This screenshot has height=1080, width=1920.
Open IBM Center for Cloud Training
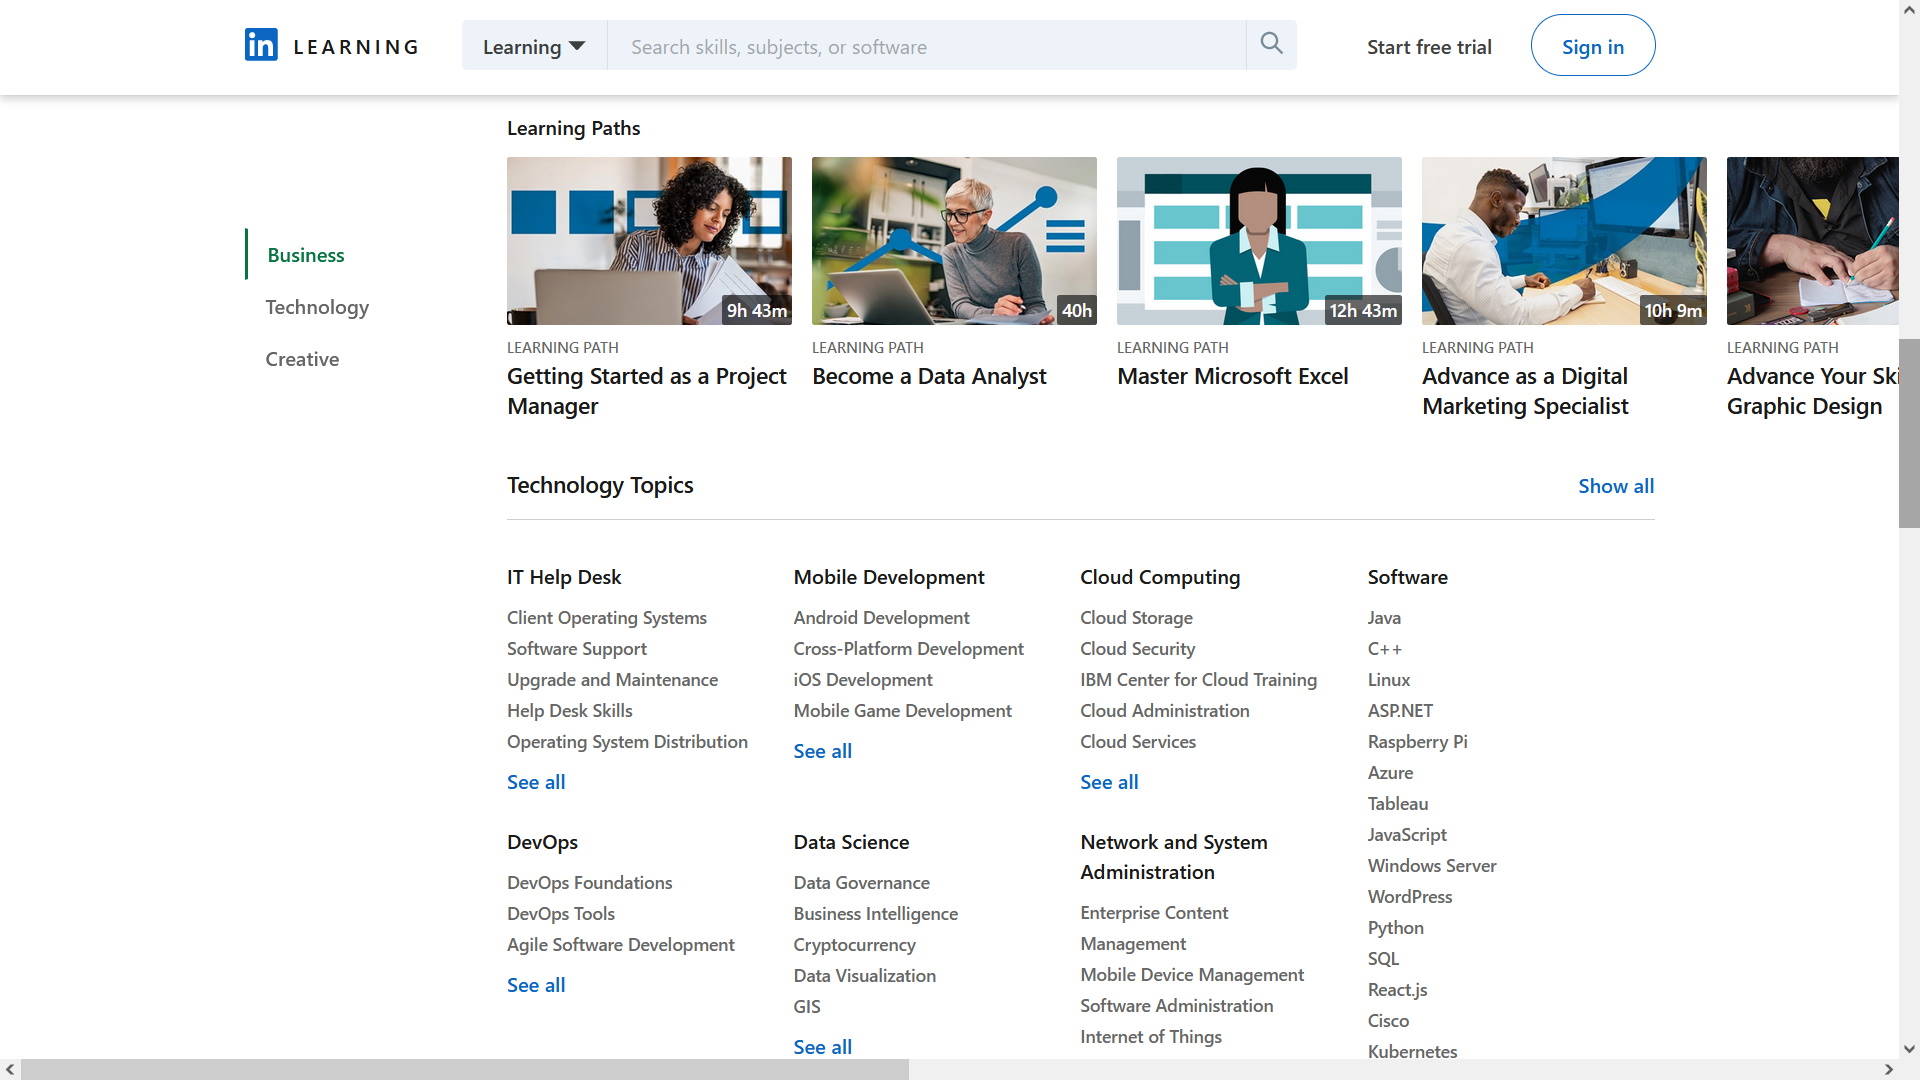tap(1198, 680)
